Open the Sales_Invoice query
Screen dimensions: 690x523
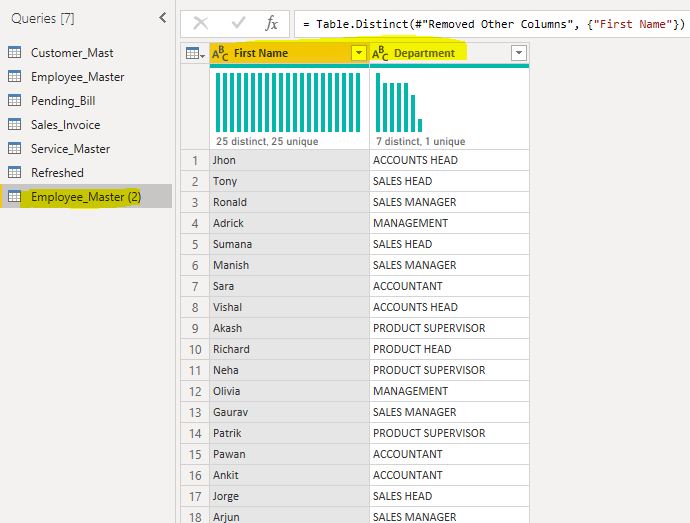tap(86, 125)
